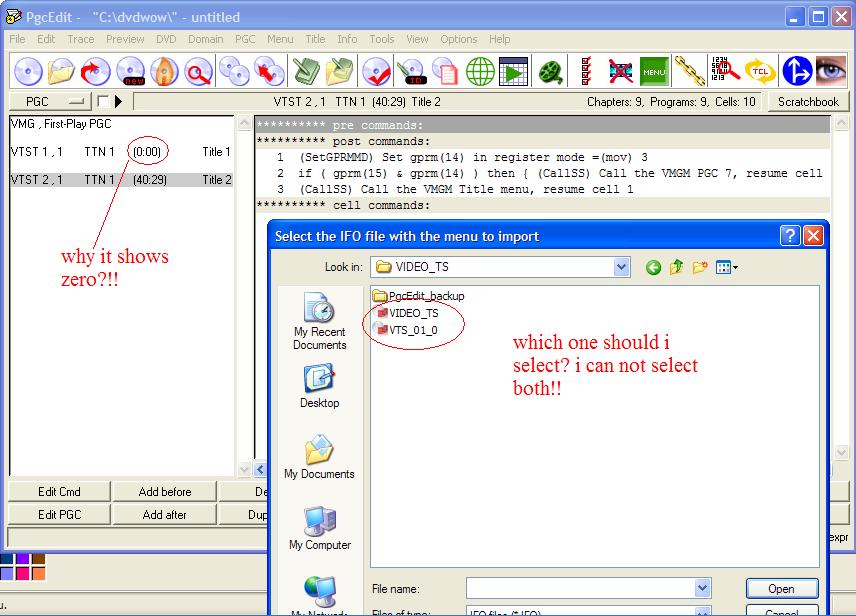Select the VTST 2,1 Title 2 row

pos(121,180)
